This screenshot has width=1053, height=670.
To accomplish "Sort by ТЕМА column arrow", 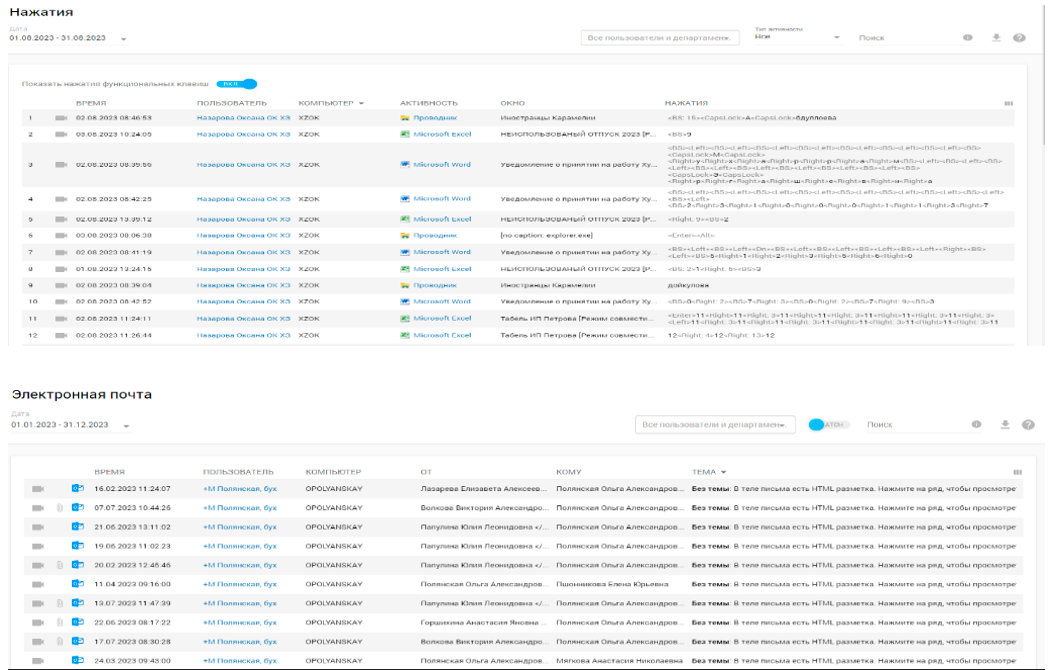I will click(723, 473).
